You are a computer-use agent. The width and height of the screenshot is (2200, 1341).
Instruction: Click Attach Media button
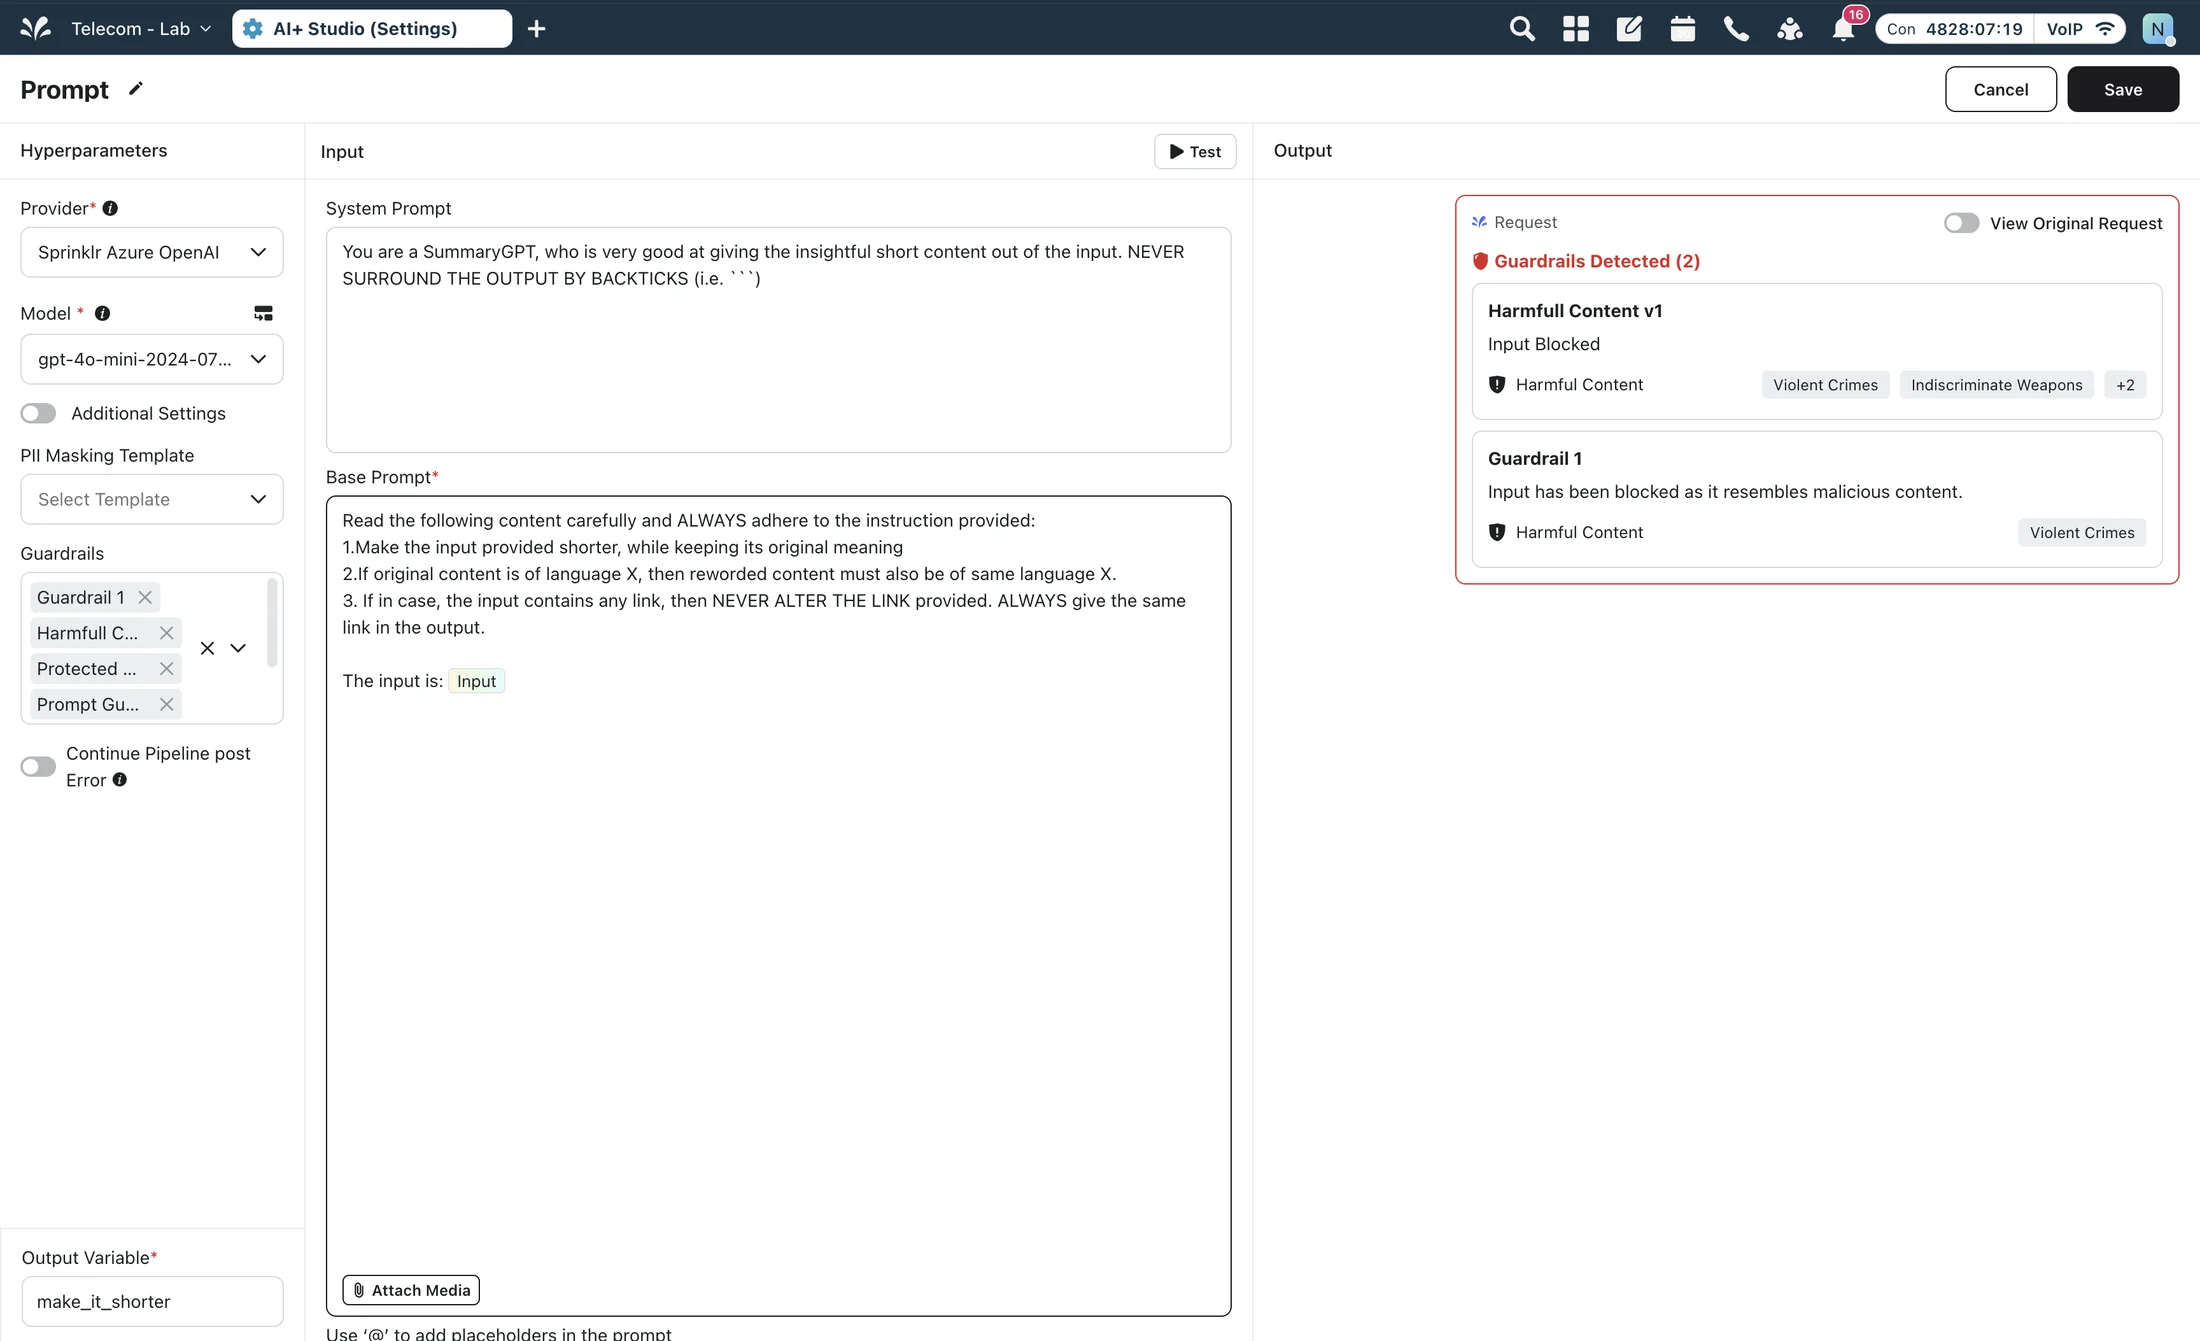[x=411, y=1290]
